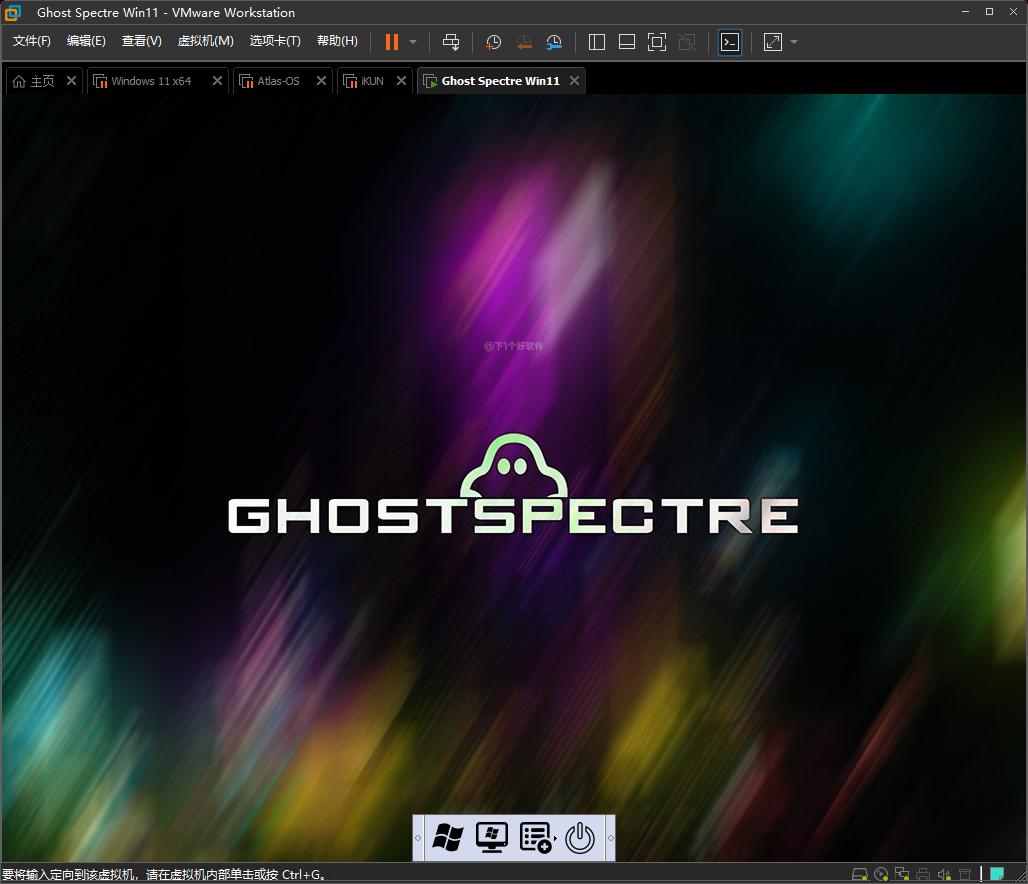This screenshot has width=1028, height=884.
Task: Switch to the Atlas-OS tab
Action: pyautogui.click(x=278, y=81)
